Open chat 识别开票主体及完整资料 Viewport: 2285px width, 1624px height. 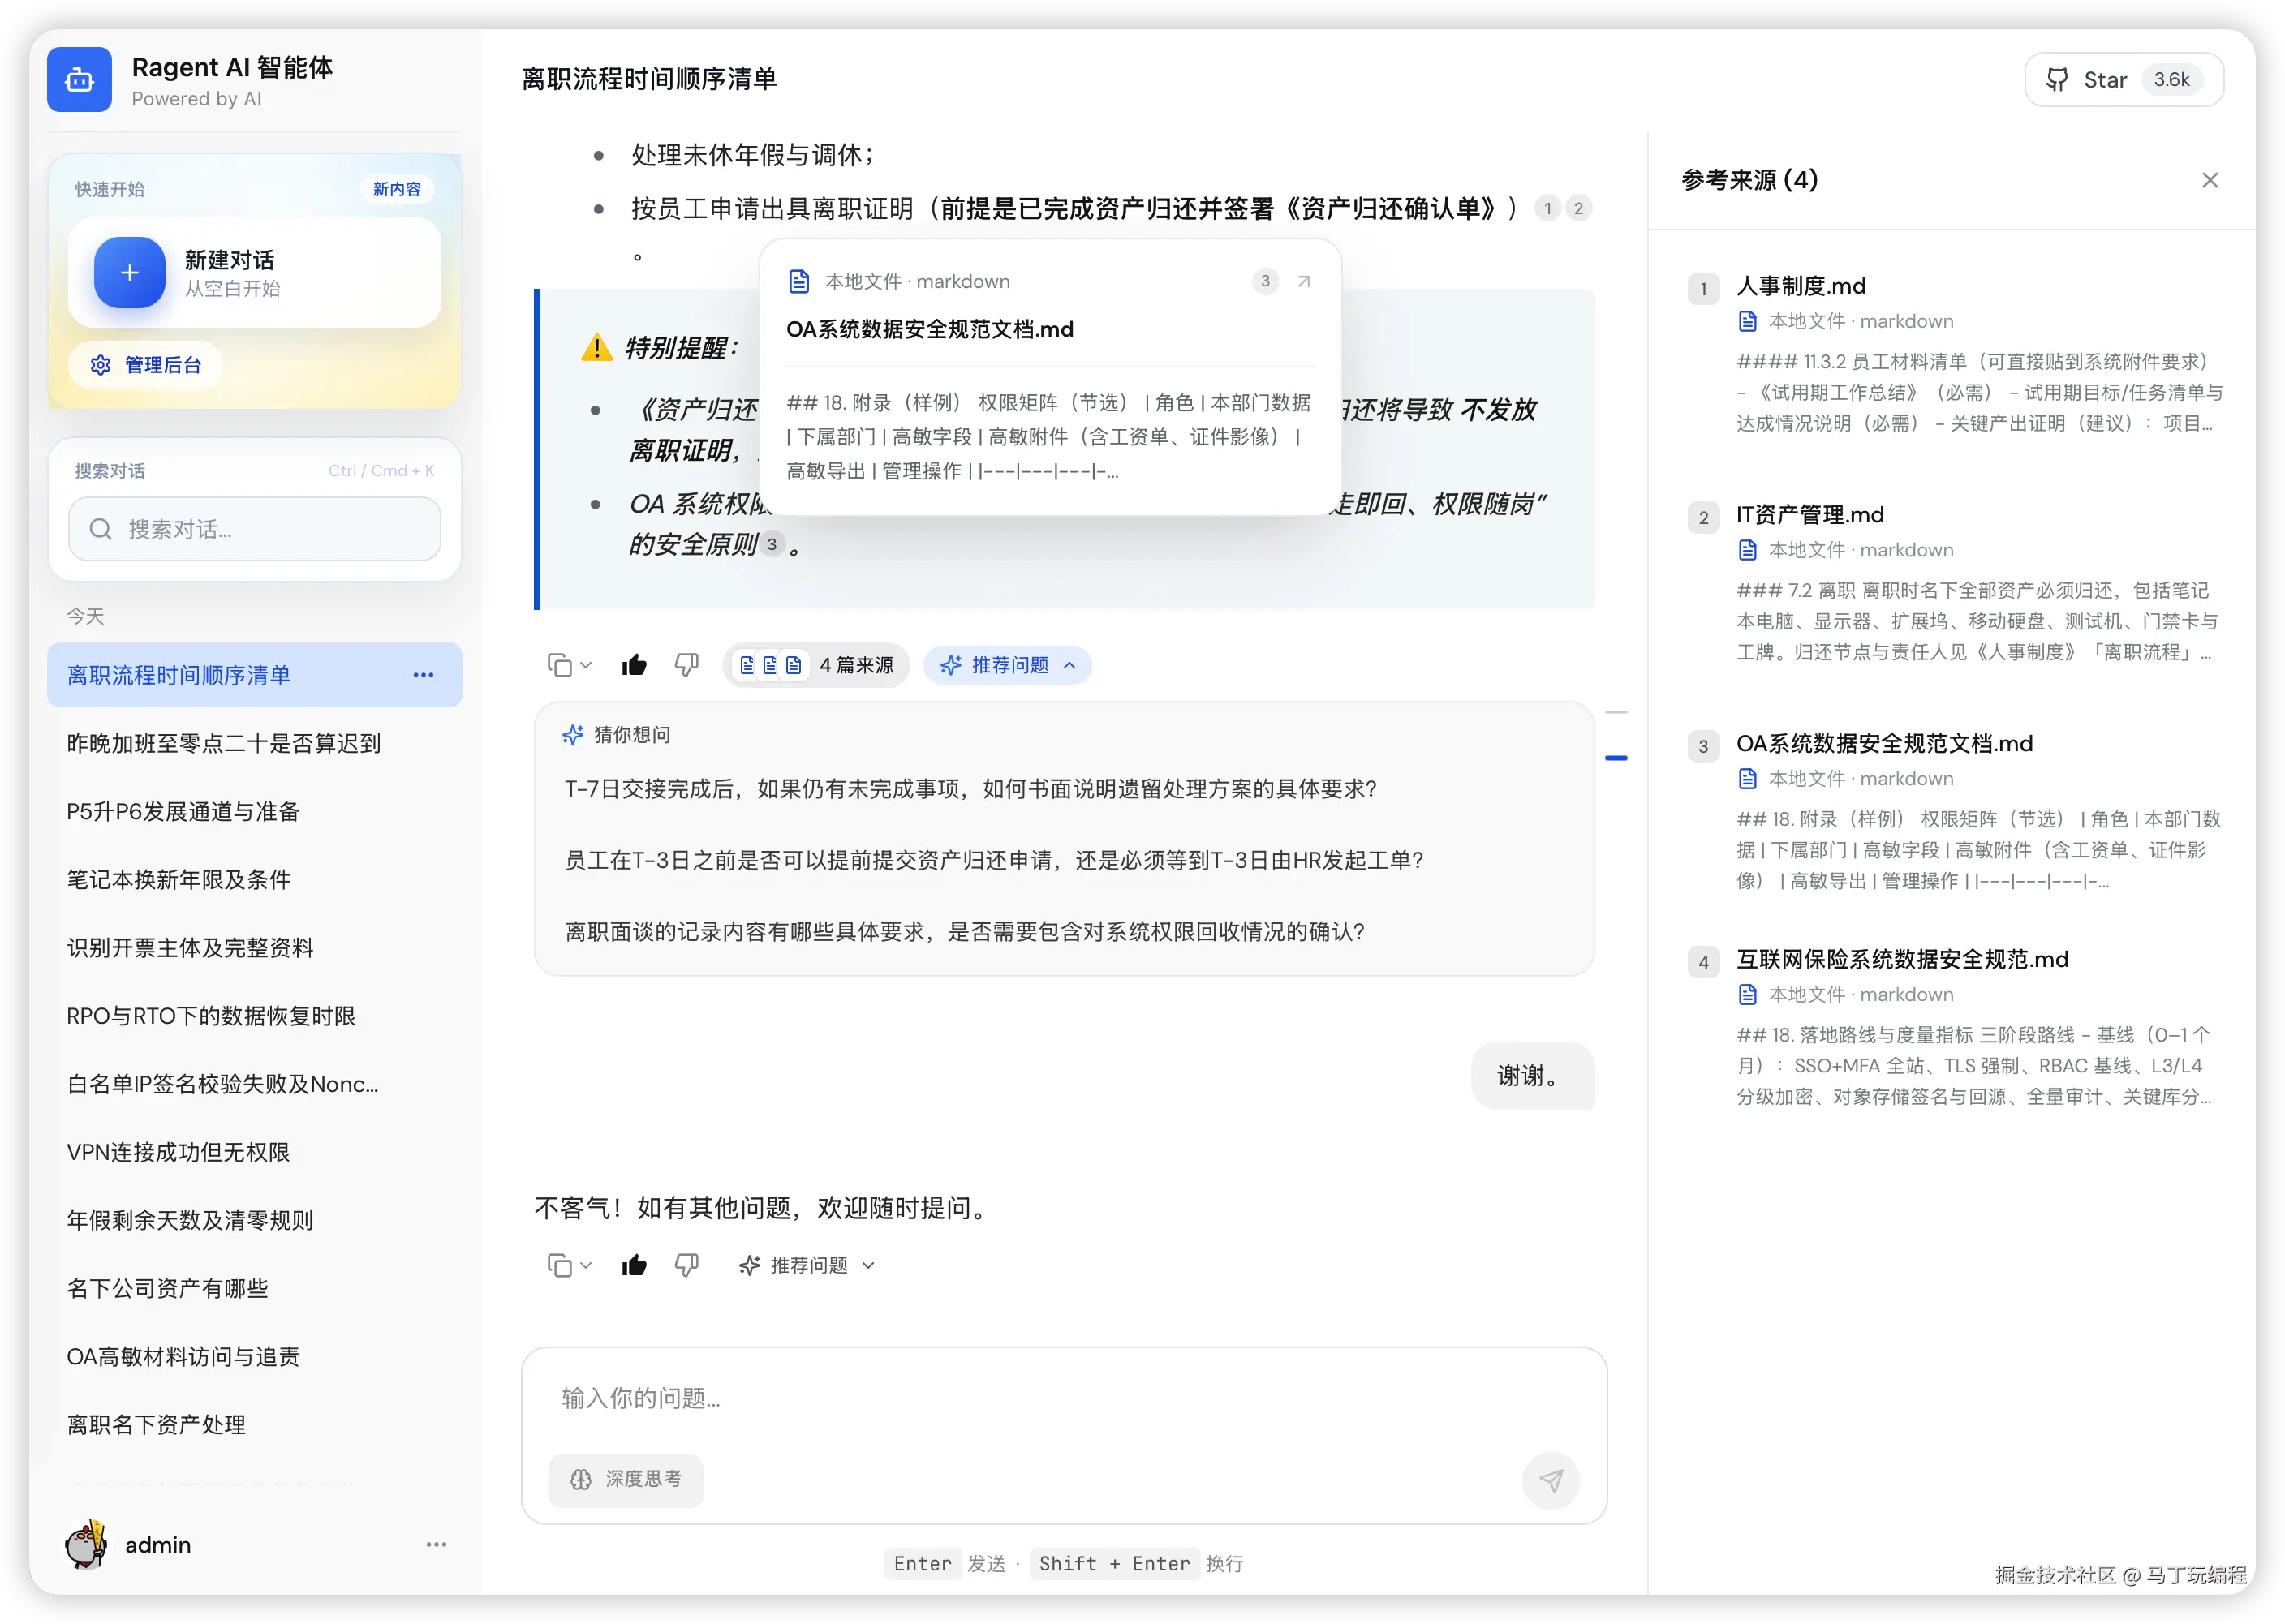coord(254,947)
